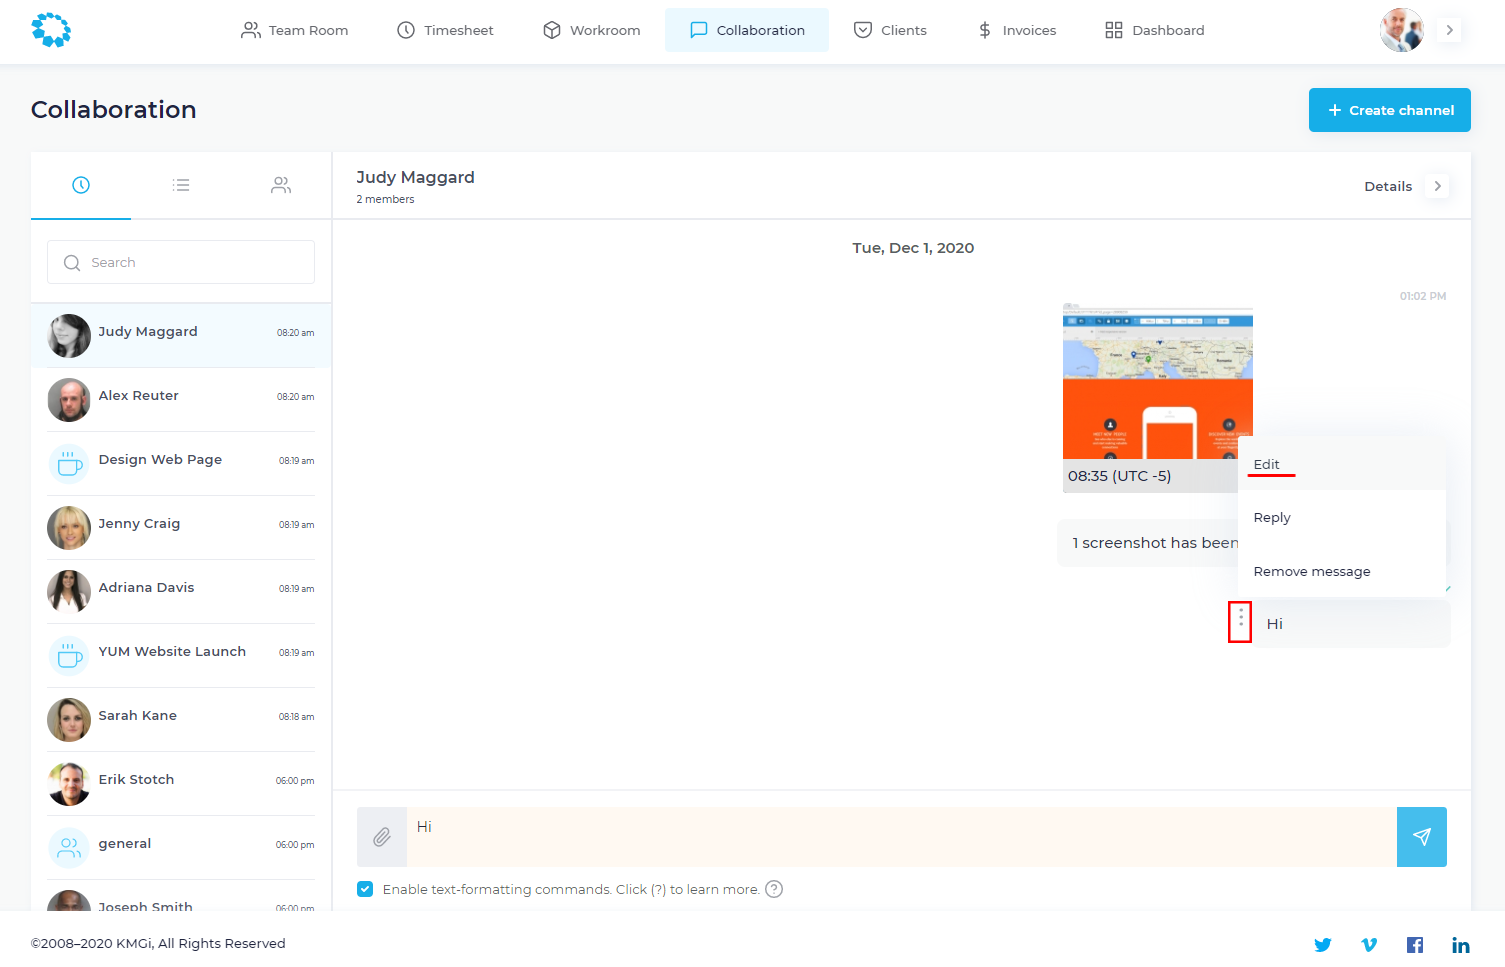
Task: Open the people contacts icon tab
Action: [281, 185]
